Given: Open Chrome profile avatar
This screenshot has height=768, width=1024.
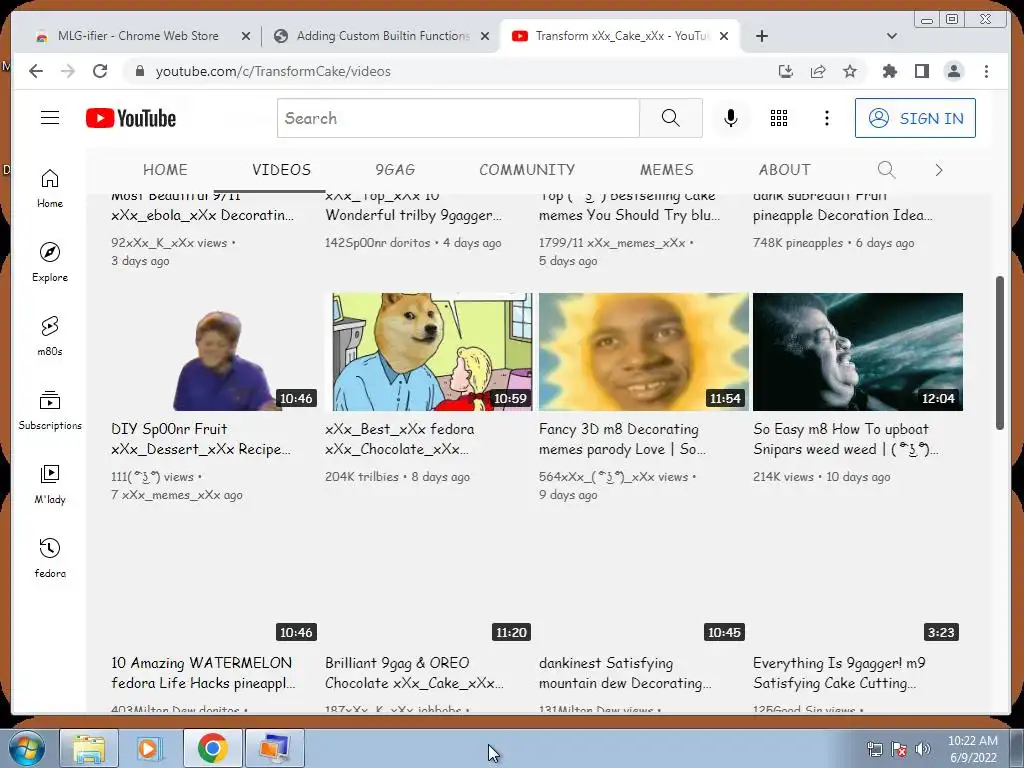Looking at the screenshot, I should coord(954,71).
